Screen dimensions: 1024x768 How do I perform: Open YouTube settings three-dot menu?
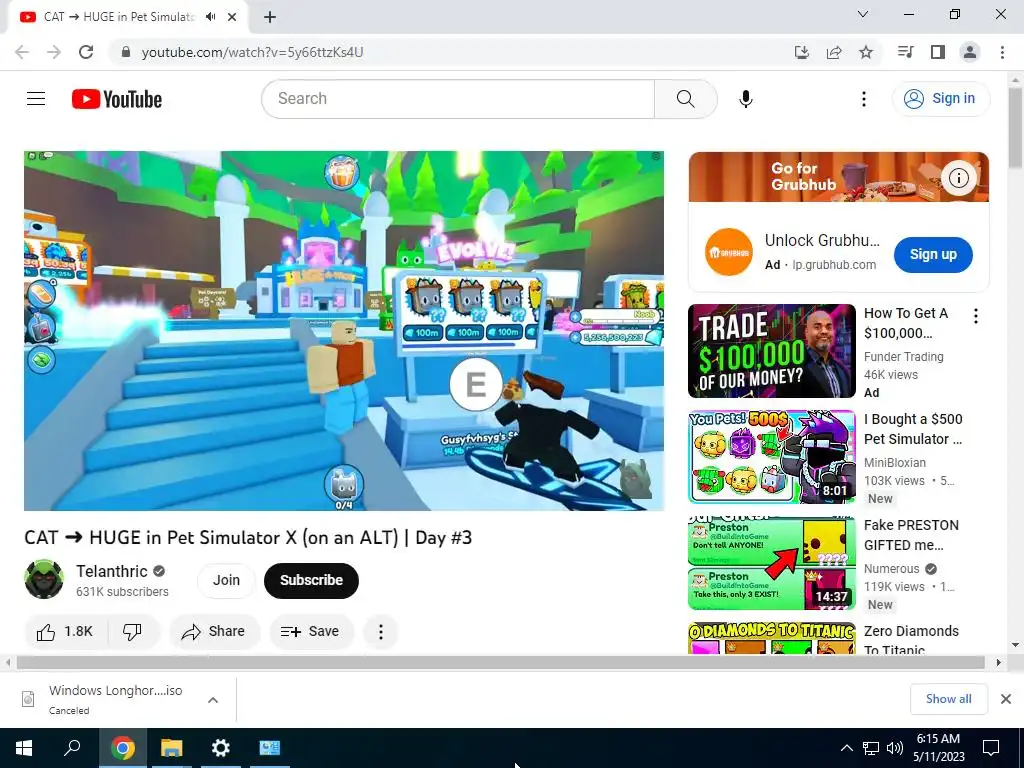(x=863, y=99)
